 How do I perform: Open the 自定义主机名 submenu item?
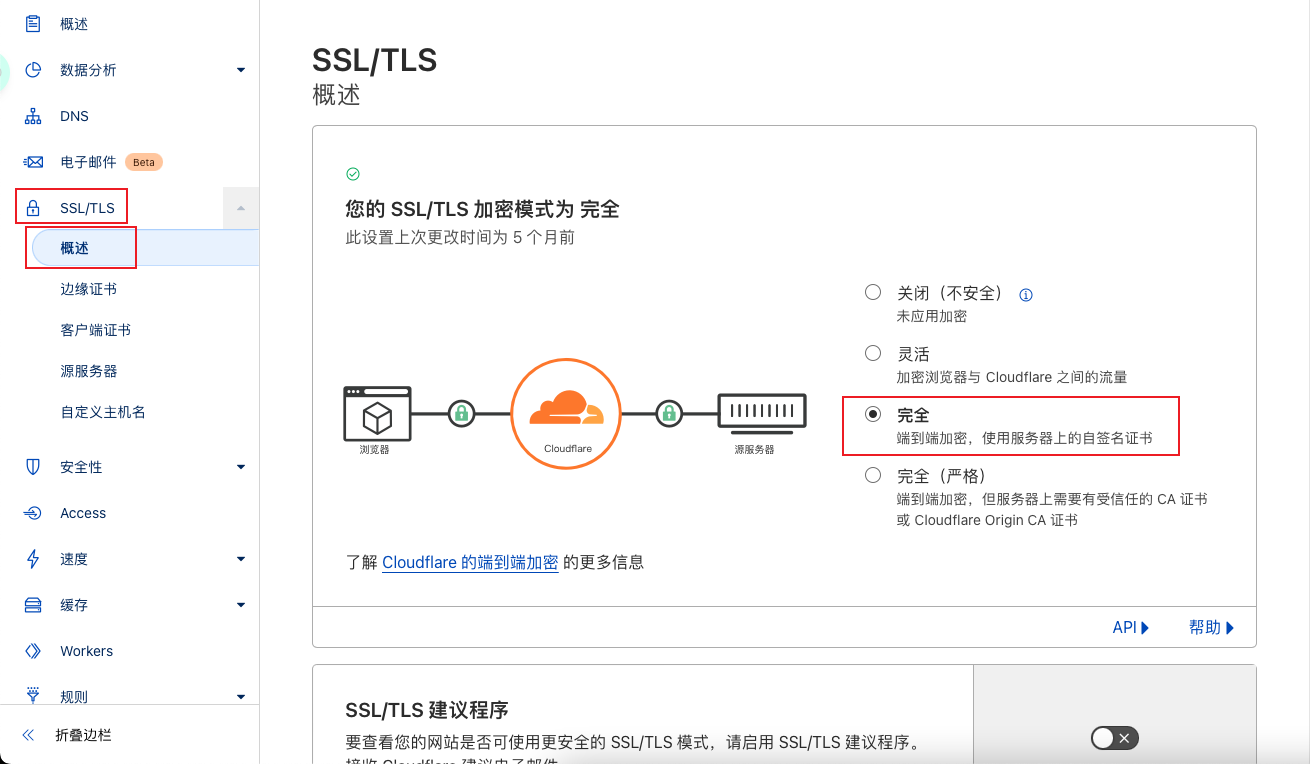pyautogui.click(x=102, y=412)
